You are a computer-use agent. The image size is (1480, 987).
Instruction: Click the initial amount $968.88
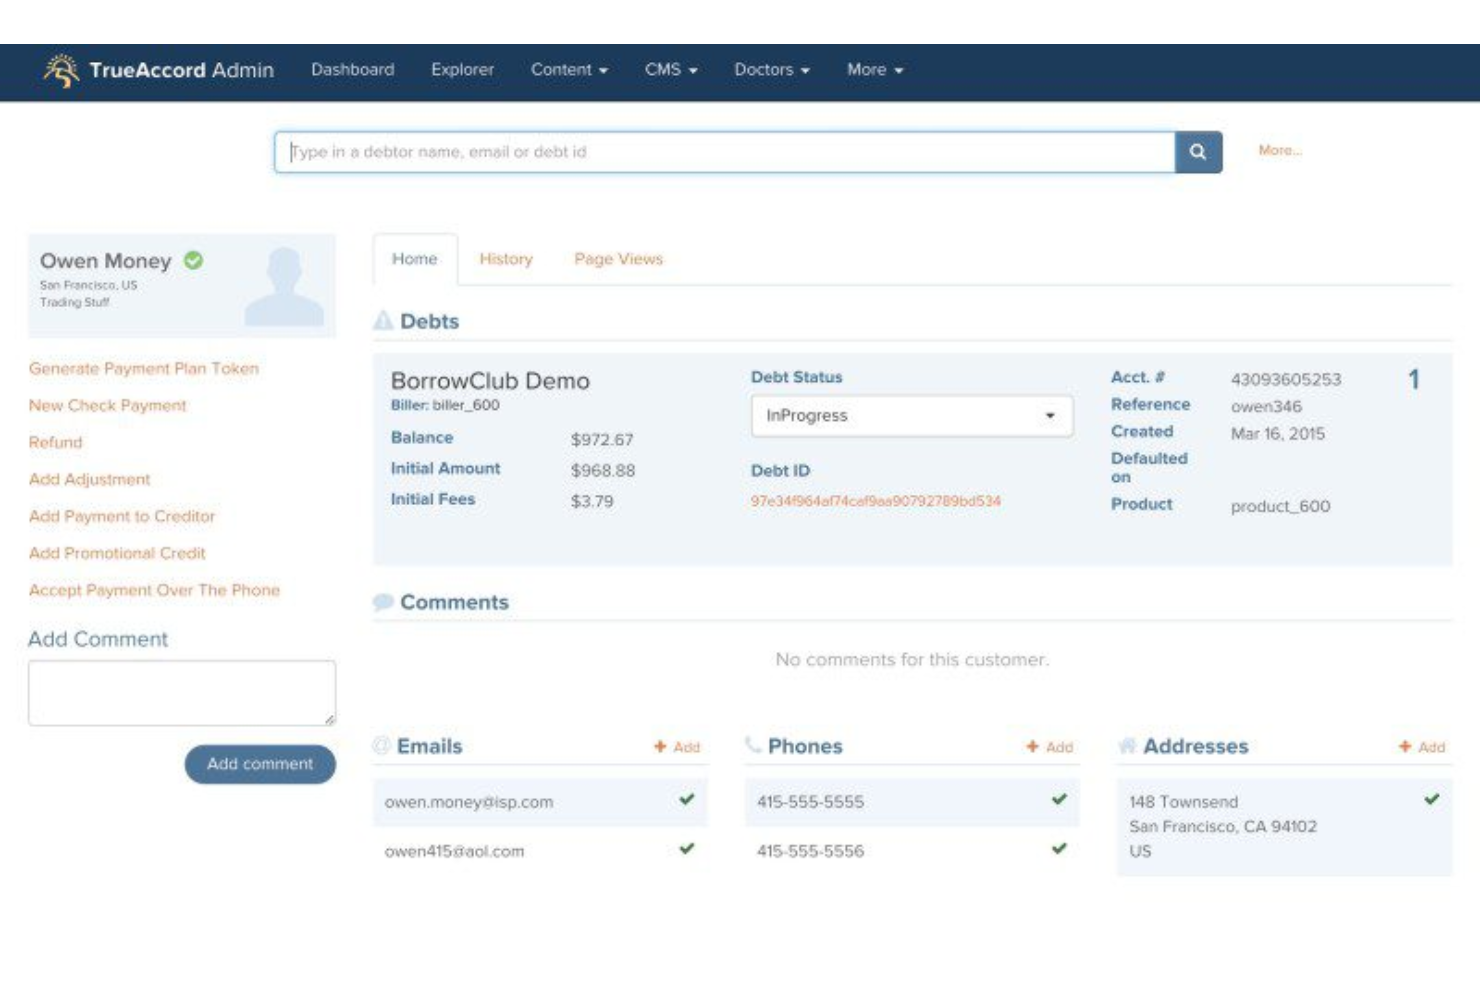(603, 470)
